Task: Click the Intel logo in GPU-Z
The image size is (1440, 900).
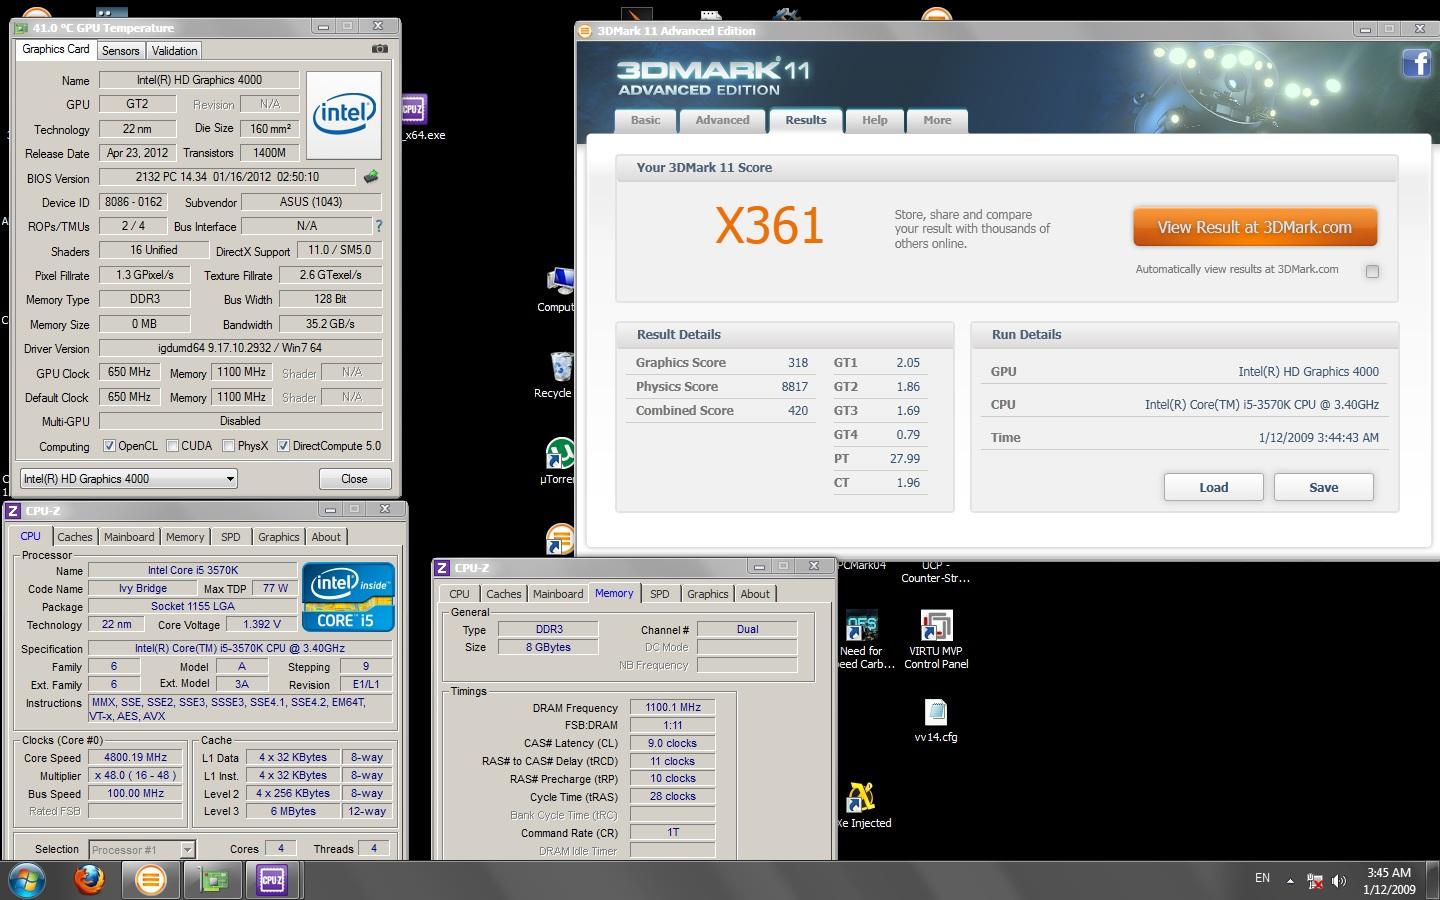Action: point(343,114)
